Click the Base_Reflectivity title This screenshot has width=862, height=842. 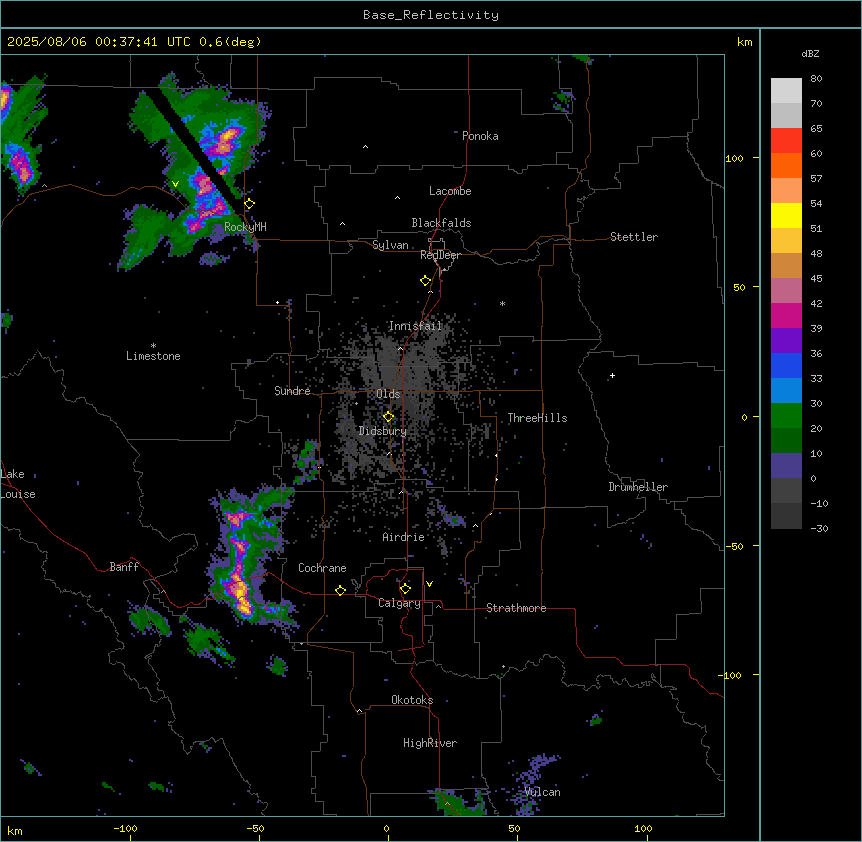pyautogui.click(x=431, y=15)
